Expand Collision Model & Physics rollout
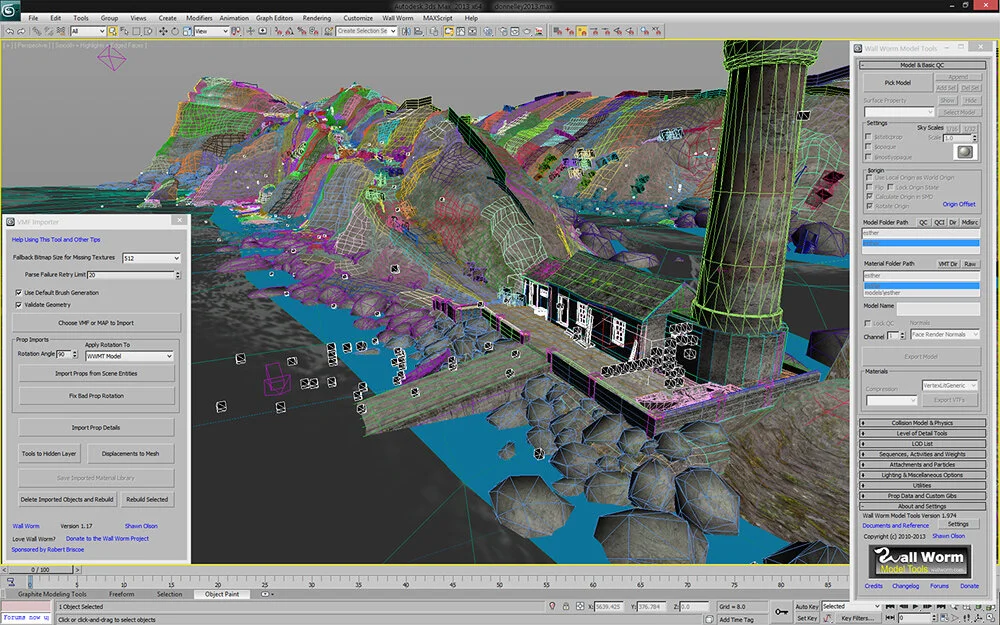 (922, 423)
